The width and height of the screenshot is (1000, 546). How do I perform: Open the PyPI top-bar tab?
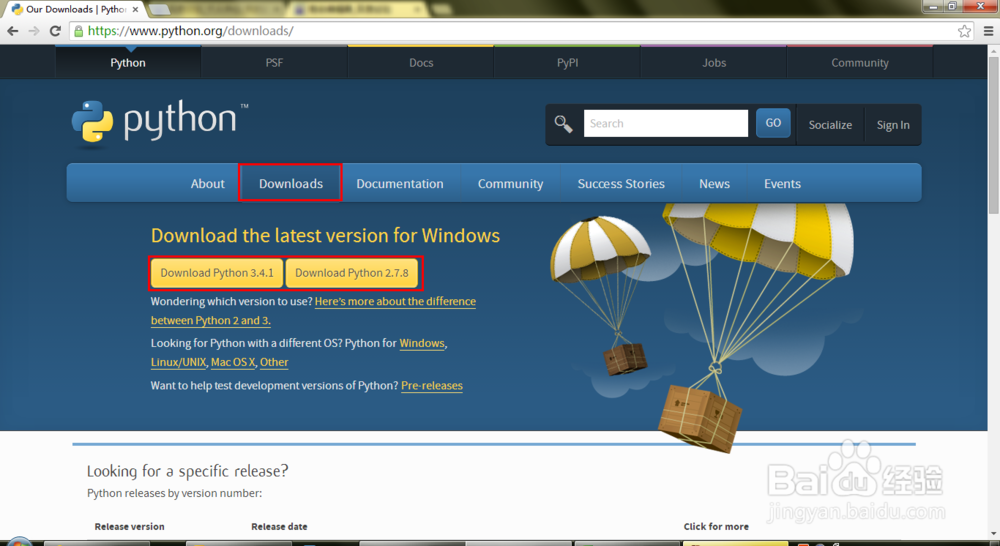click(x=568, y=63)
